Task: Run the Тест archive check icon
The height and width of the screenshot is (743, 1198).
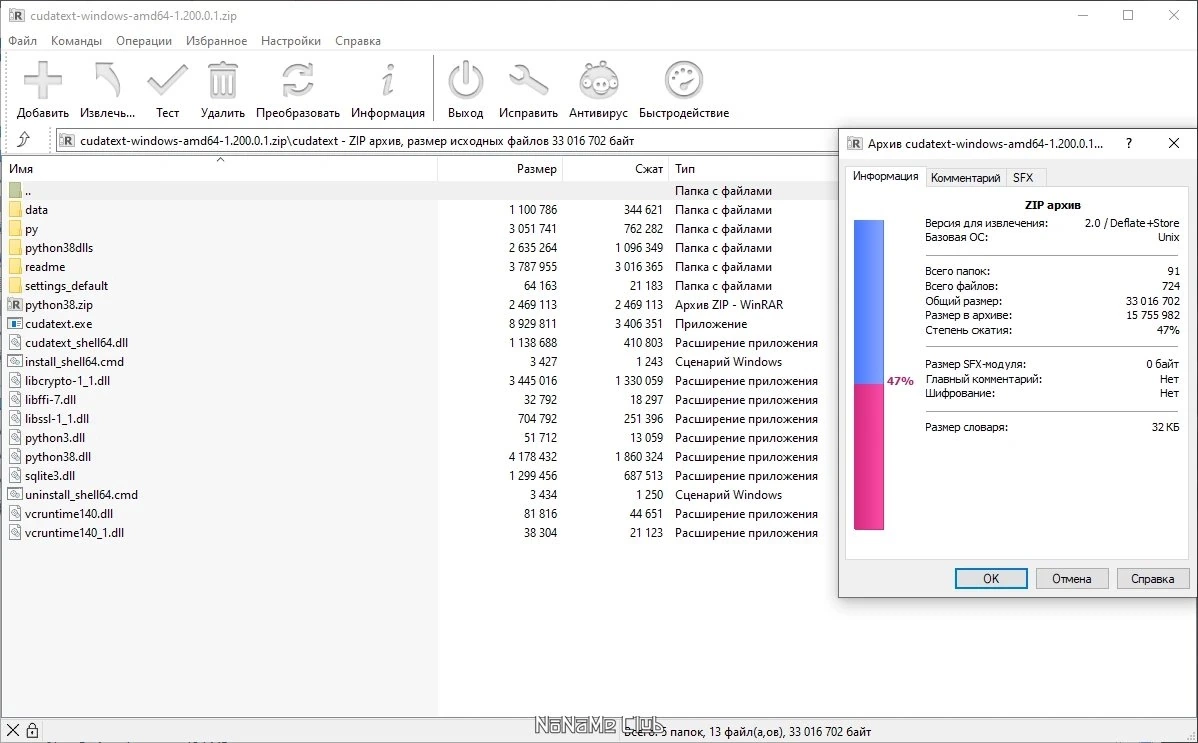Action: 167,80
